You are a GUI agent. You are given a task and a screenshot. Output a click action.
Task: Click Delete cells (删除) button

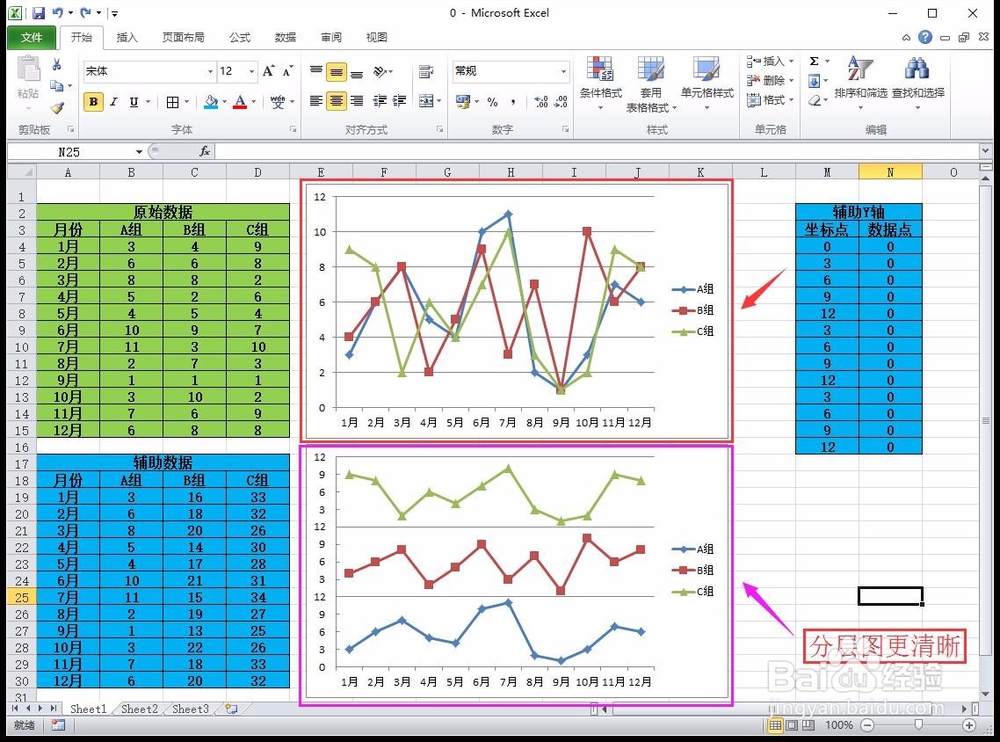[771, 80]
